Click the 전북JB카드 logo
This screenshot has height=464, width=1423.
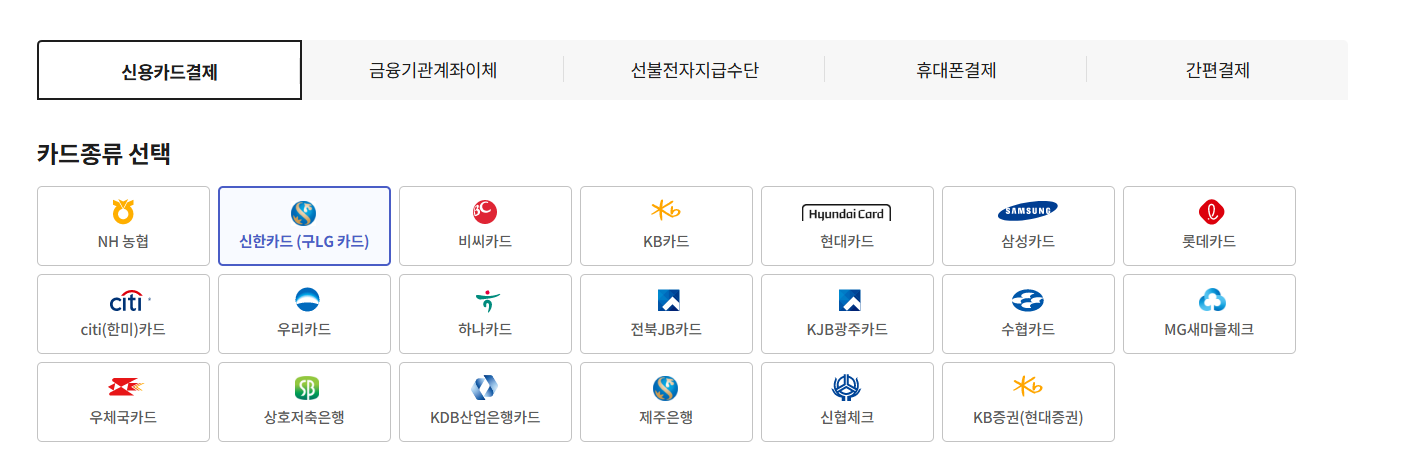669,300
